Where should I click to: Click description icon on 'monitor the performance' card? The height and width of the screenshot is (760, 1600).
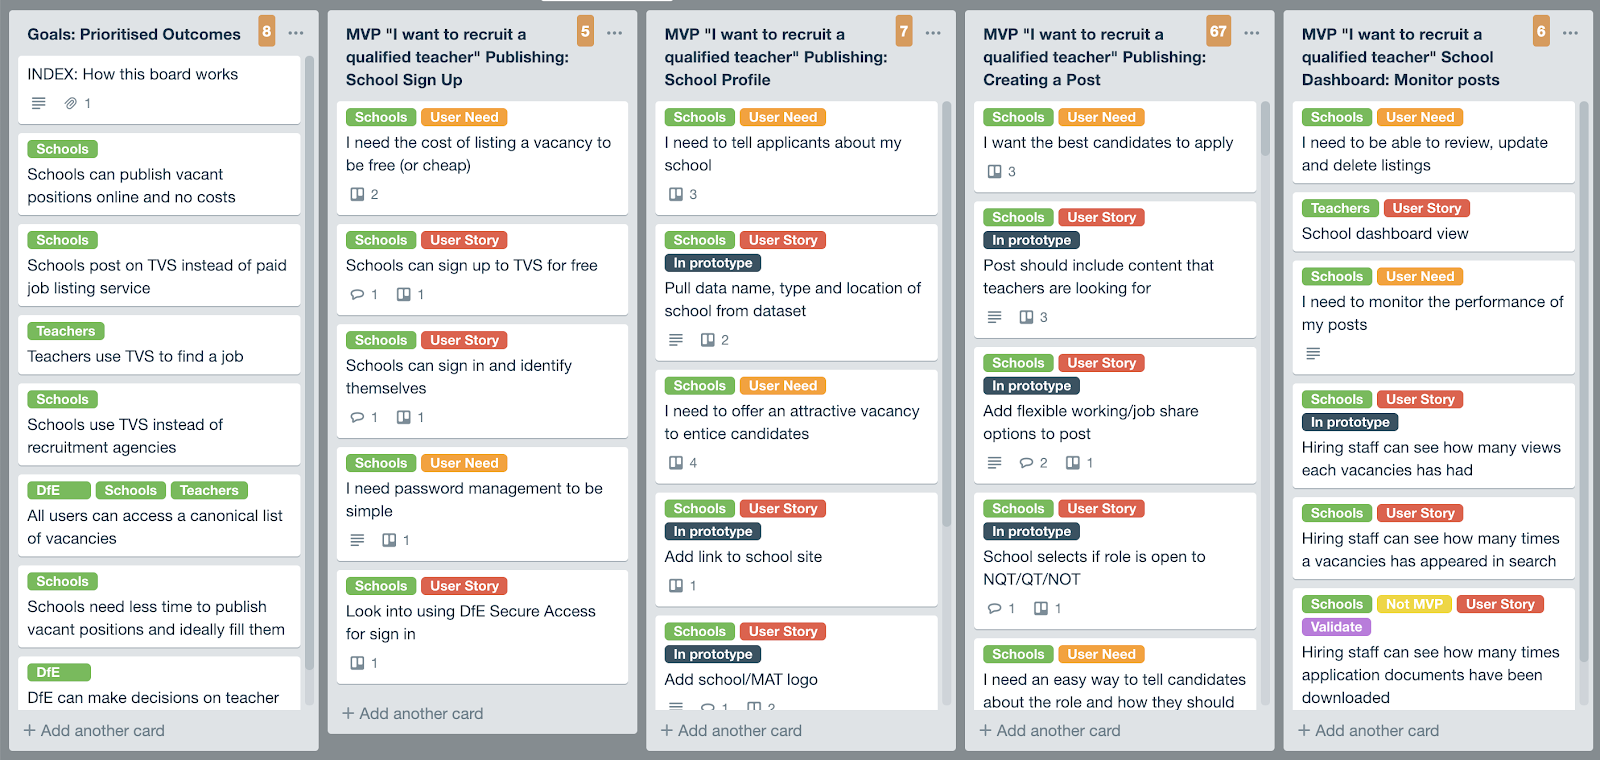point(1313,353)
